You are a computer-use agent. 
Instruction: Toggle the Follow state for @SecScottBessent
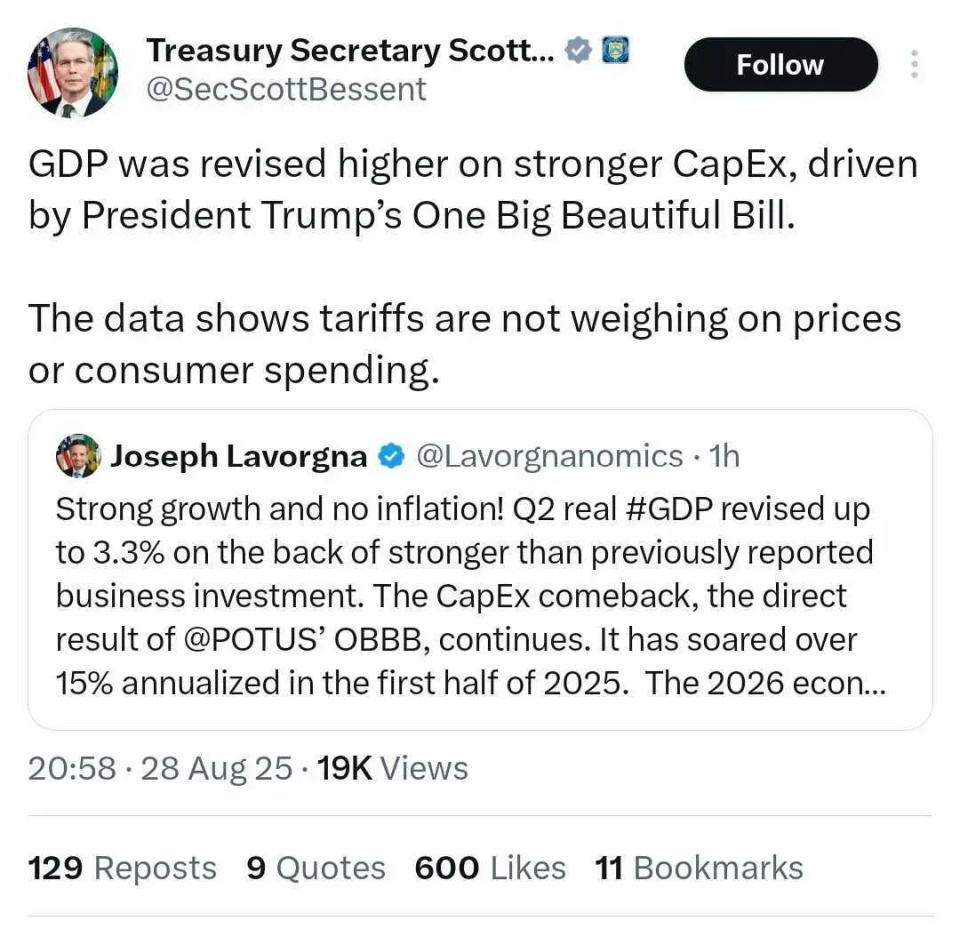pyautogui.click(x=780, y=63)
